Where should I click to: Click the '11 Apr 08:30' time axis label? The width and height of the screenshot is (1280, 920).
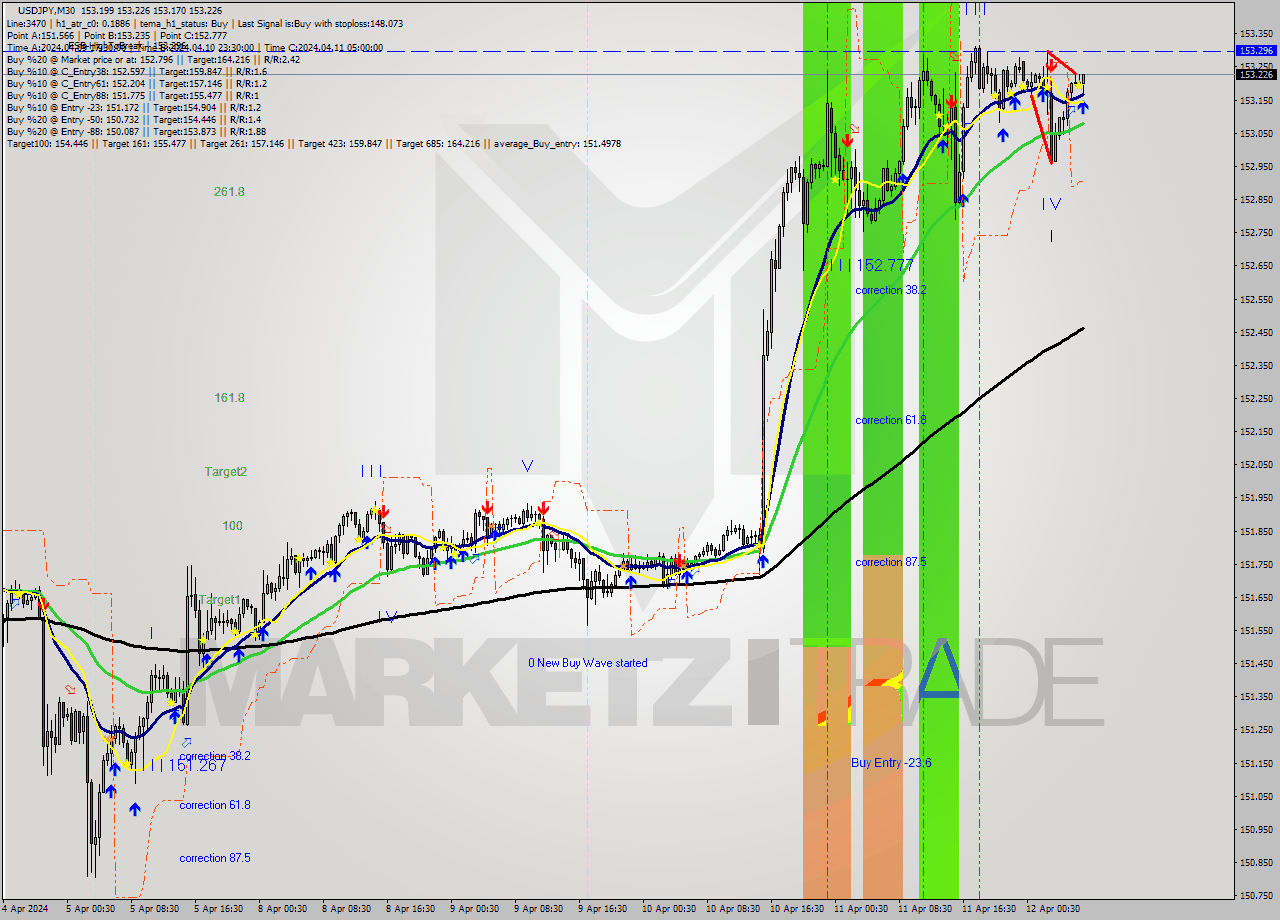(x=925, y=909)
